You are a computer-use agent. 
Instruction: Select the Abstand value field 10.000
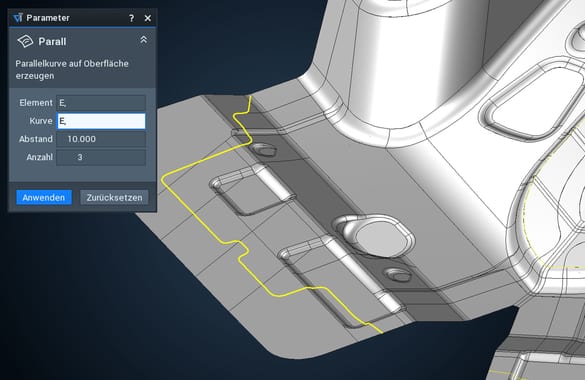pyautogui.click(x=101, y=139)
